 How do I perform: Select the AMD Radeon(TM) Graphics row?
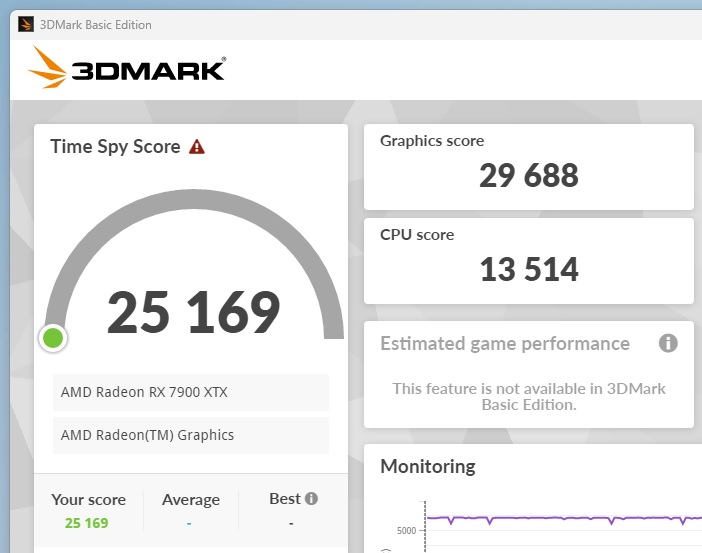[x=190, y=435]
